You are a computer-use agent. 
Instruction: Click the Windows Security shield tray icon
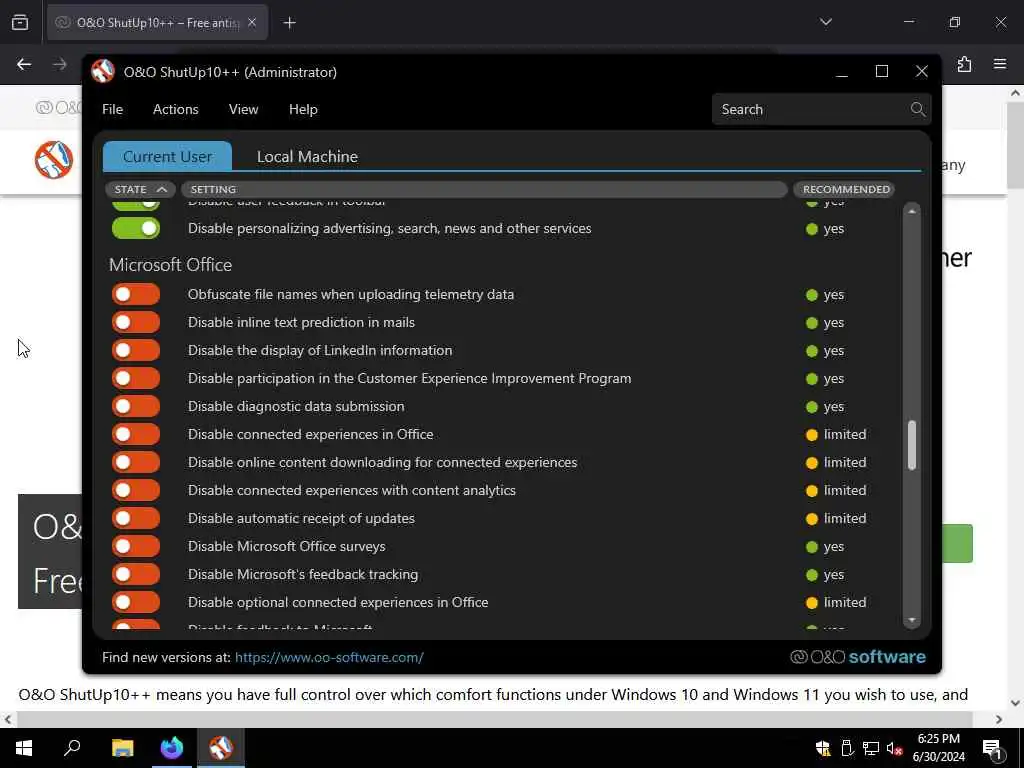pyautogui.click(x=823, y=748)
